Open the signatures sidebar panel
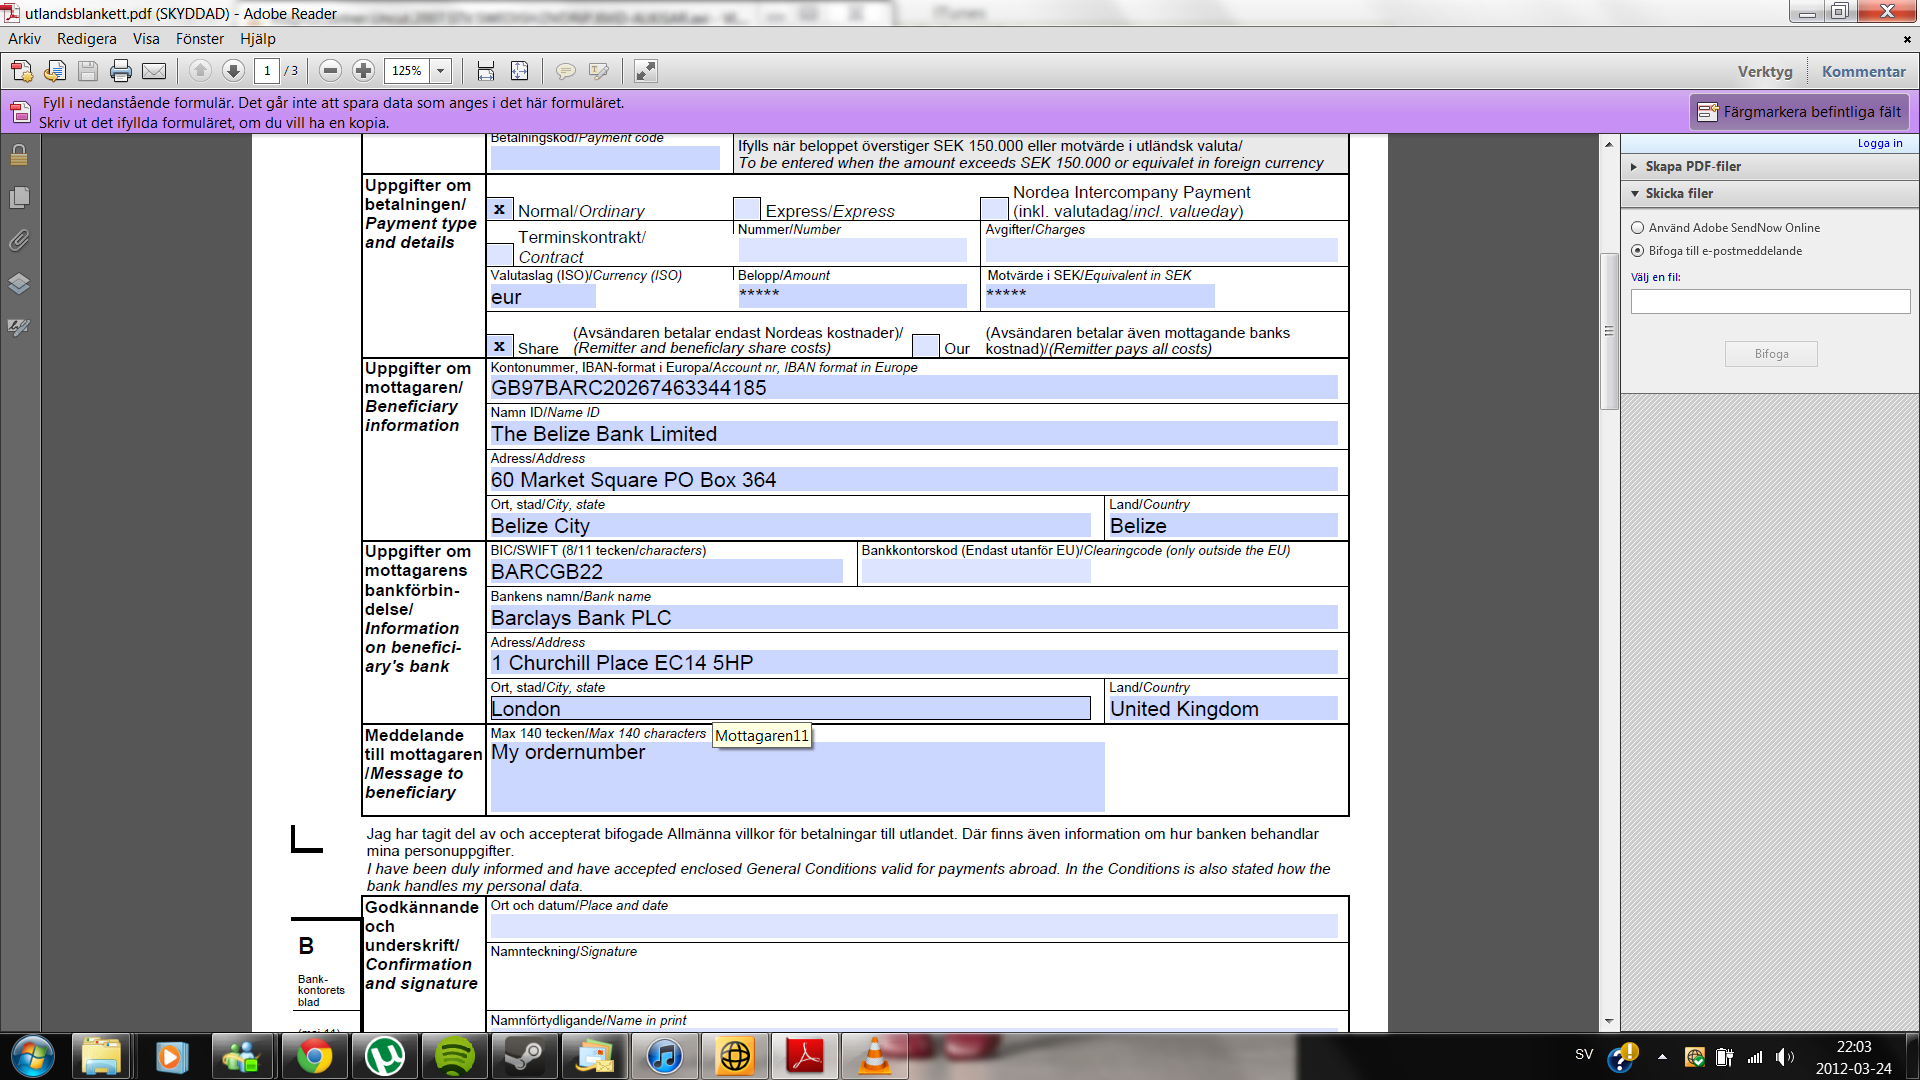The image size is (1920, 1080). coord(19,327)
